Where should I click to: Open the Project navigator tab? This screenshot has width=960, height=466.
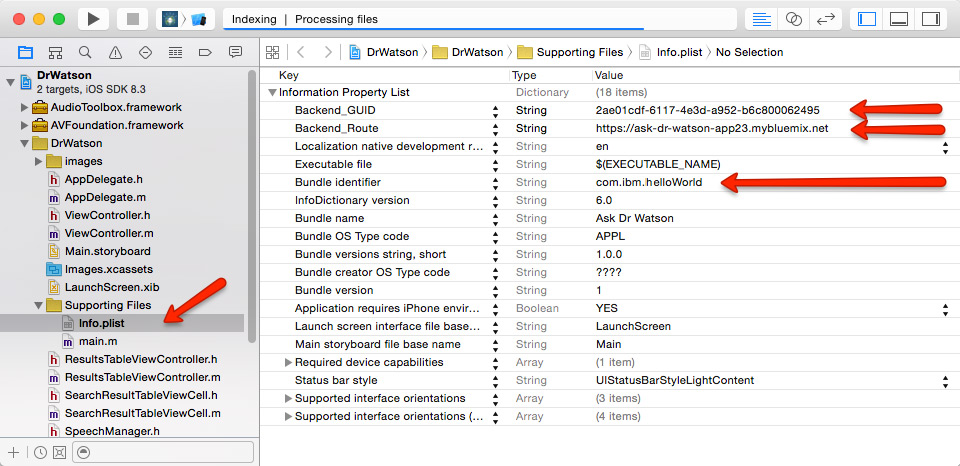click(25, 52)
